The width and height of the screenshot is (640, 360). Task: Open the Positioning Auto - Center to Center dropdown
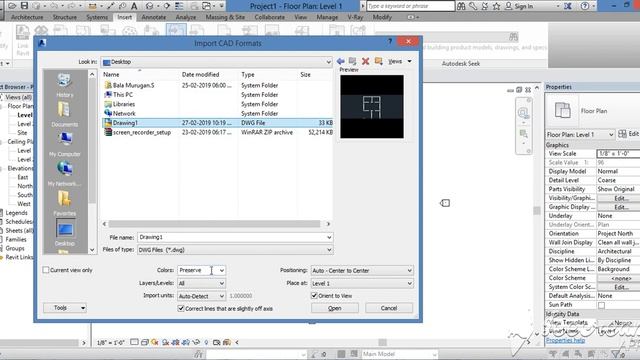point(362,270)
